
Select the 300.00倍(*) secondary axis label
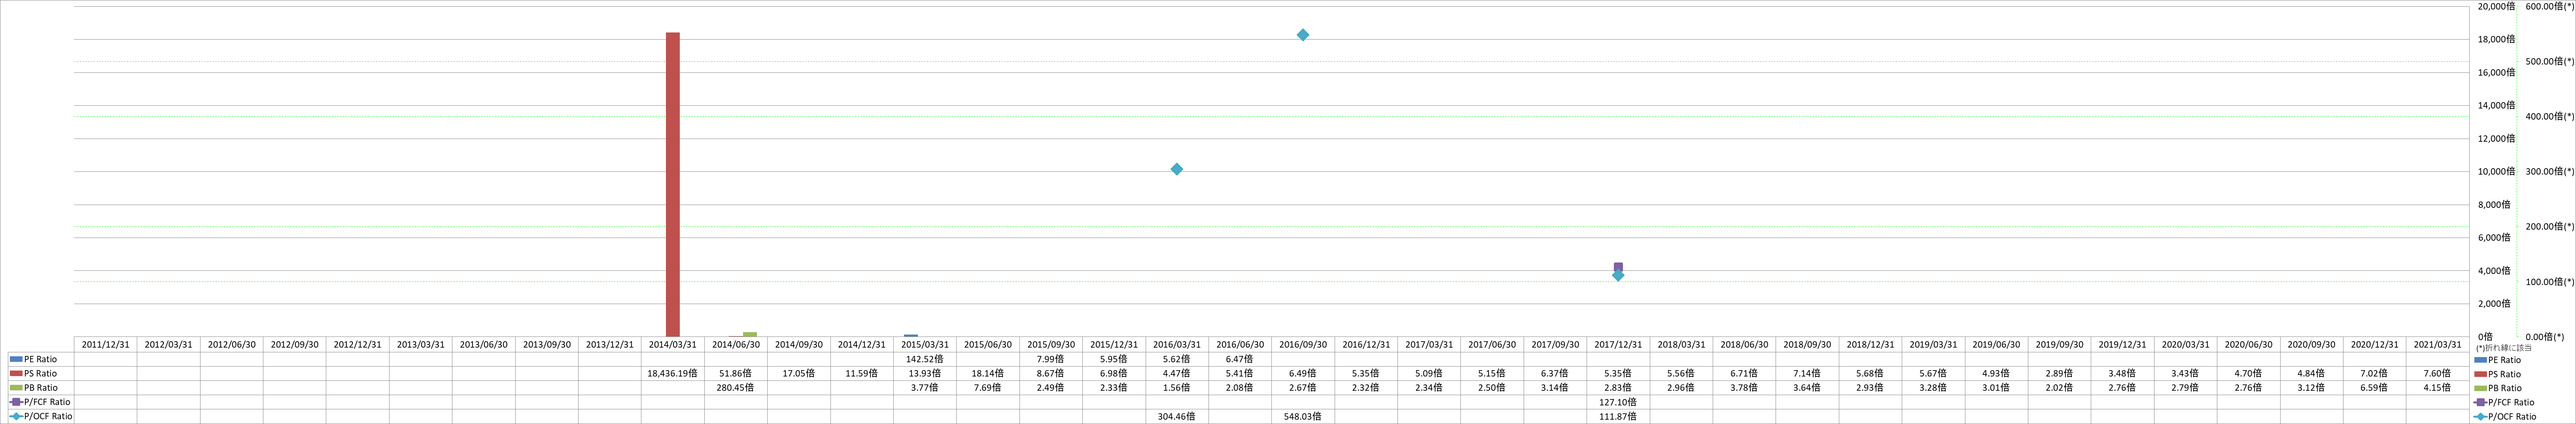pos(2549,171)
